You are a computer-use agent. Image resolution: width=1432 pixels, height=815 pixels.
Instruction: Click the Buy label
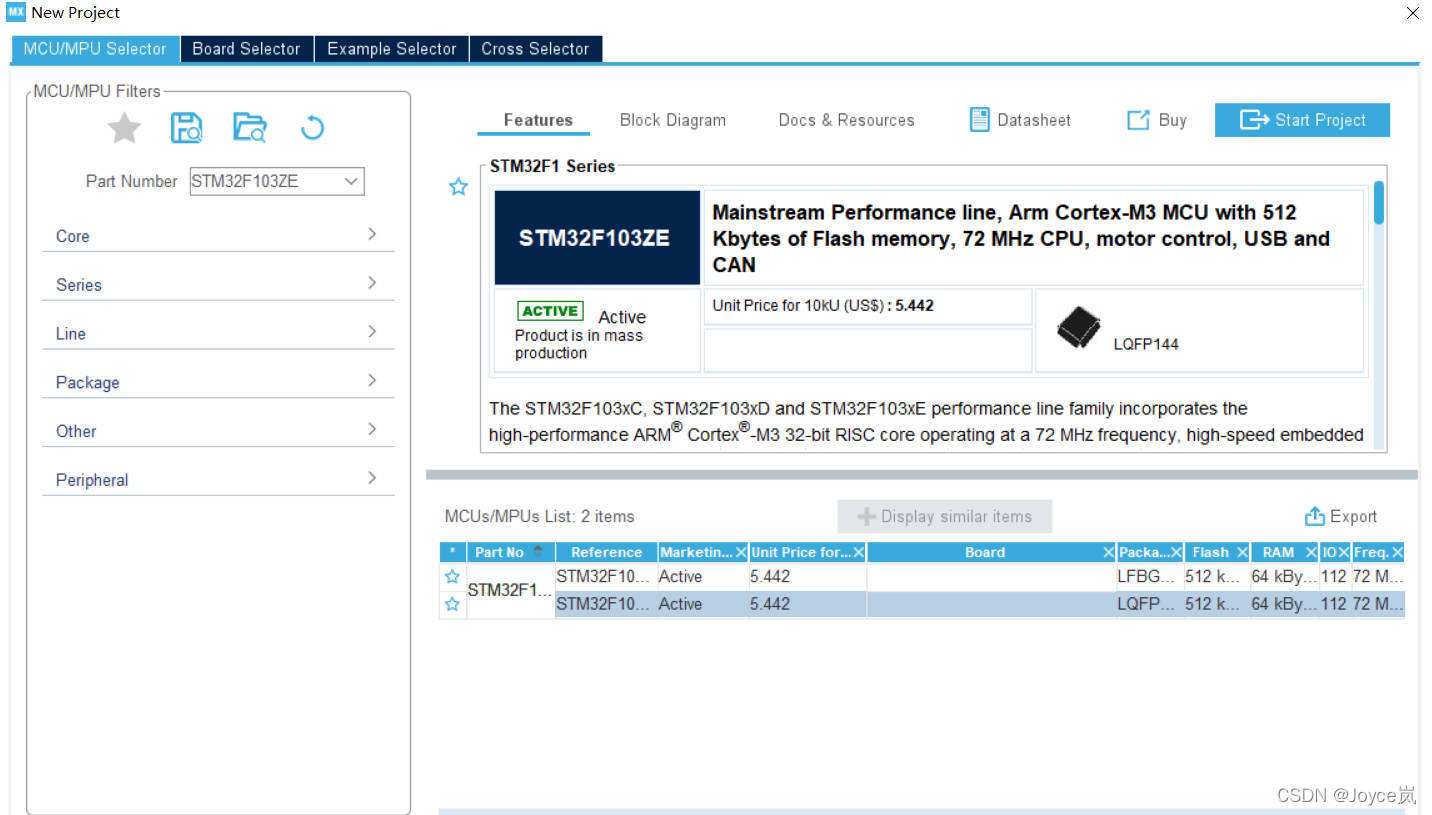coord(1172,120)
